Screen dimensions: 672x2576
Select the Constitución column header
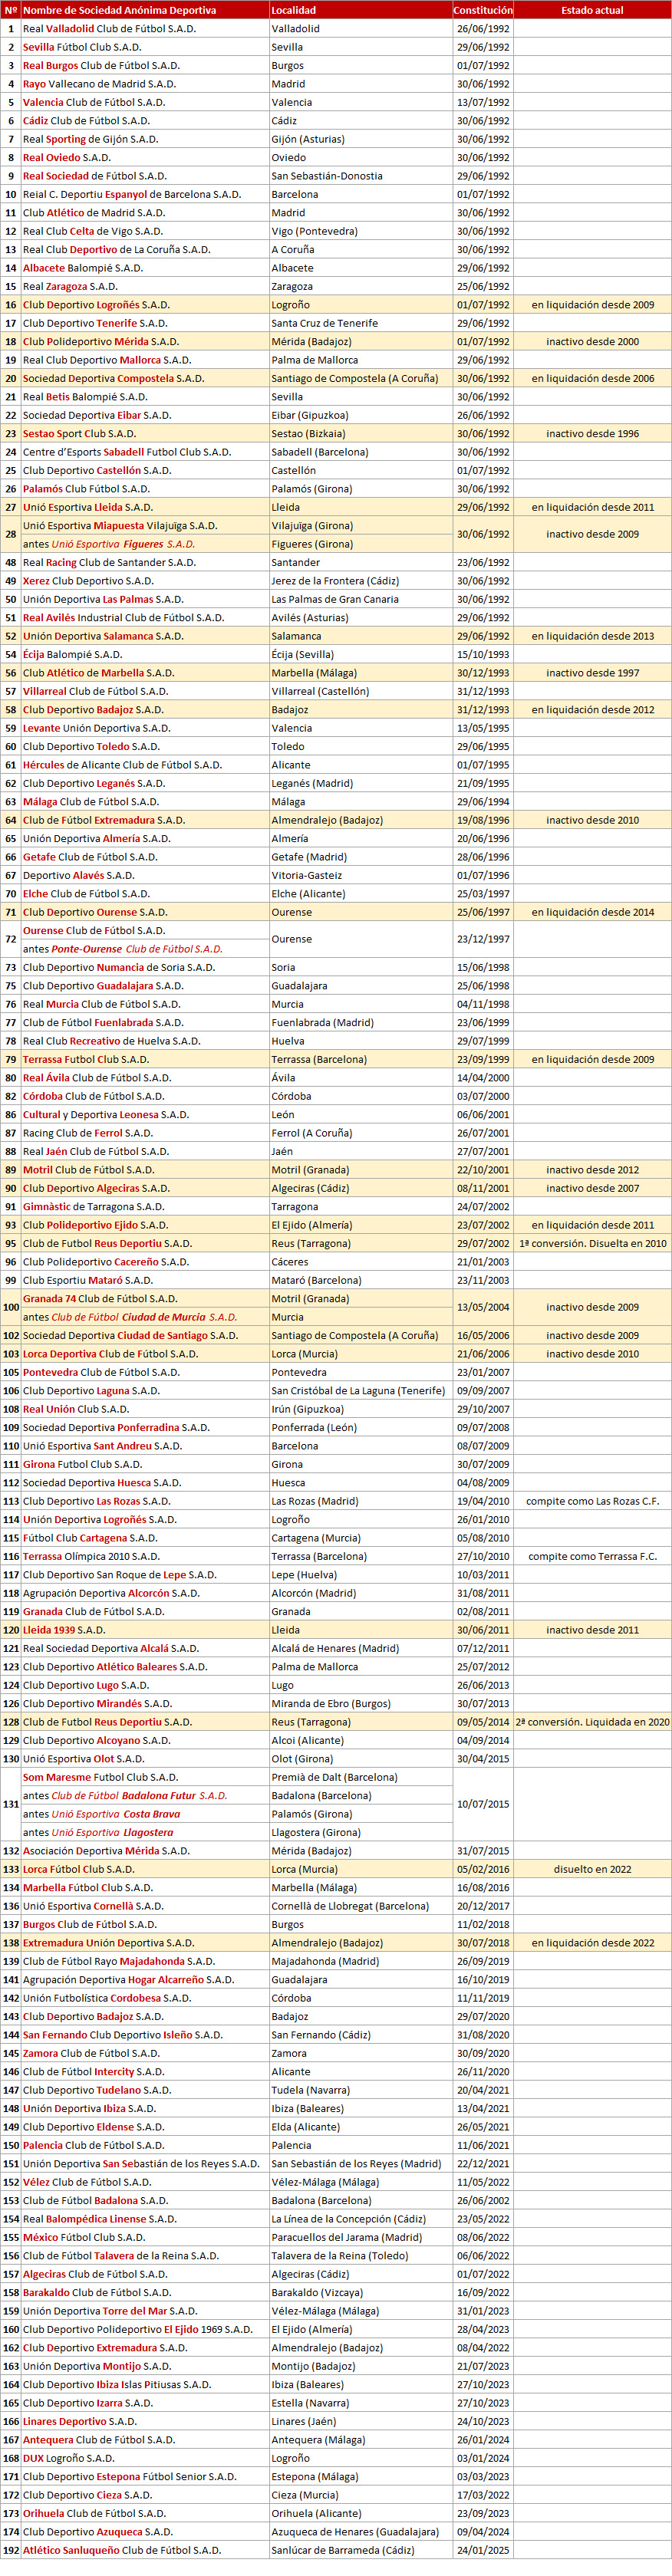point(483,10)
